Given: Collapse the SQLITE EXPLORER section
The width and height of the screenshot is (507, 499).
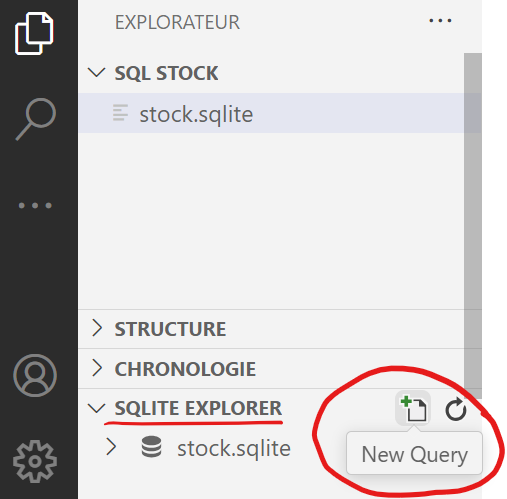Looking at the screenshot, I should [x=97, y=408].
